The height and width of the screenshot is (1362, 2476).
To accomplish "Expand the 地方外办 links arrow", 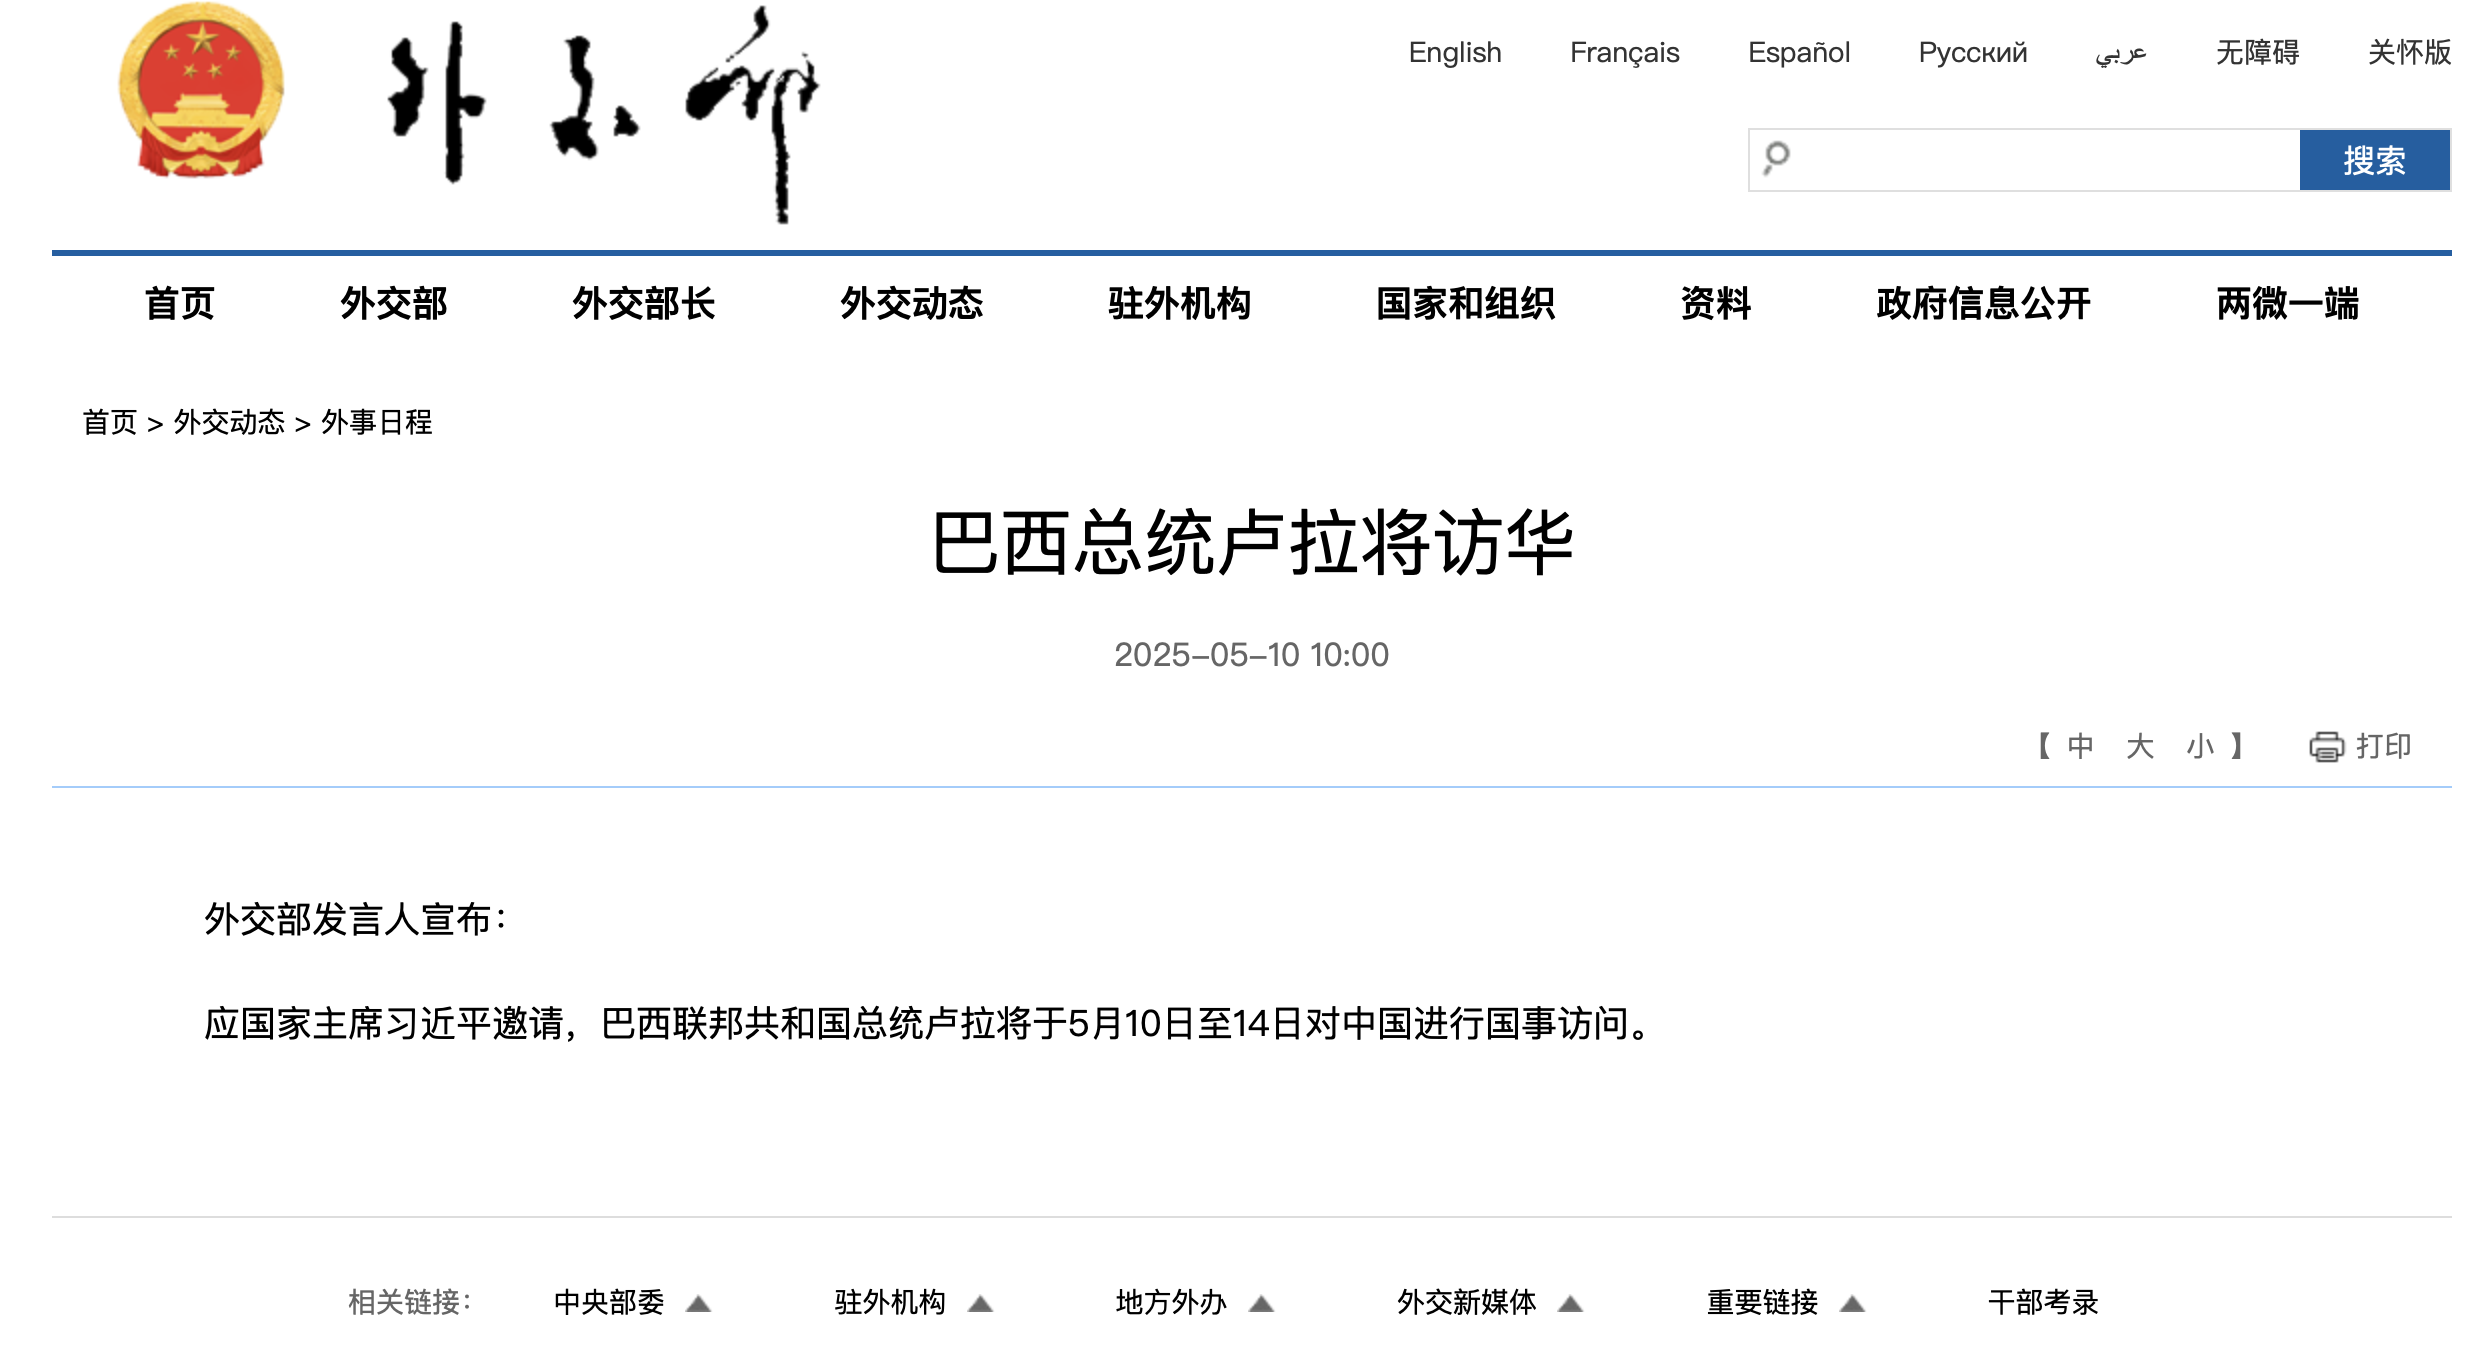I will point(1261,1303).
